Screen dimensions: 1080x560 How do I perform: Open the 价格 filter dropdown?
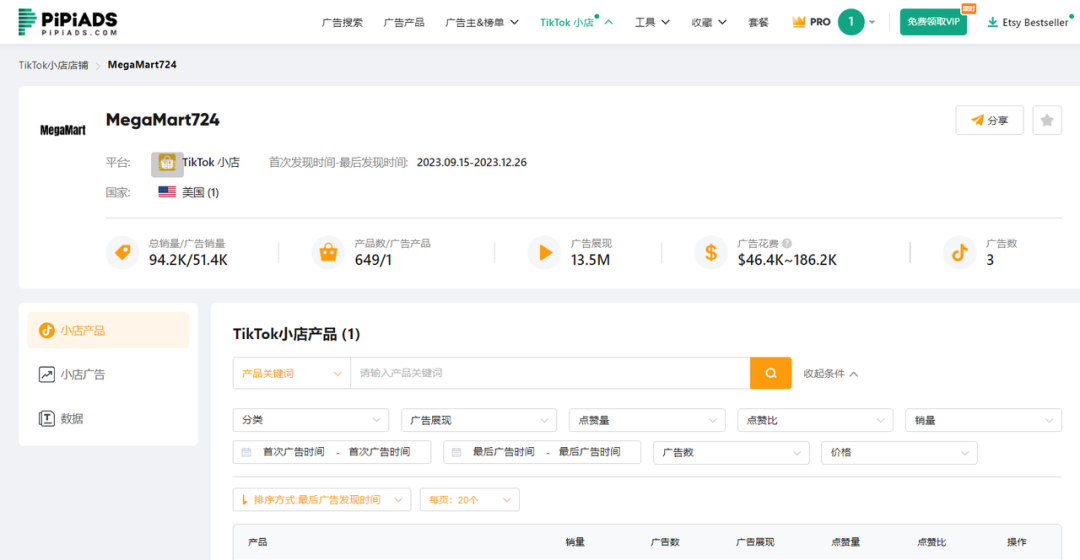click(x=899, y=453)
